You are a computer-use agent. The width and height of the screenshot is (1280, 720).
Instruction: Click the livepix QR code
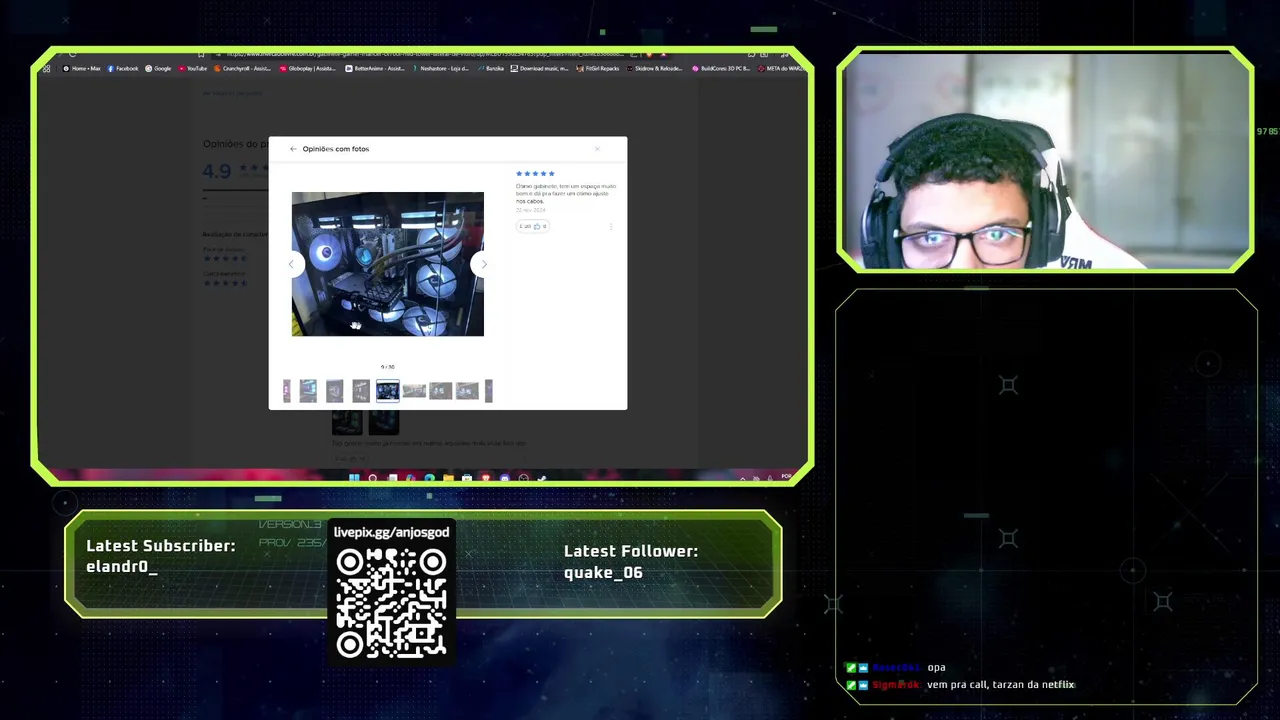pos(391,603)
